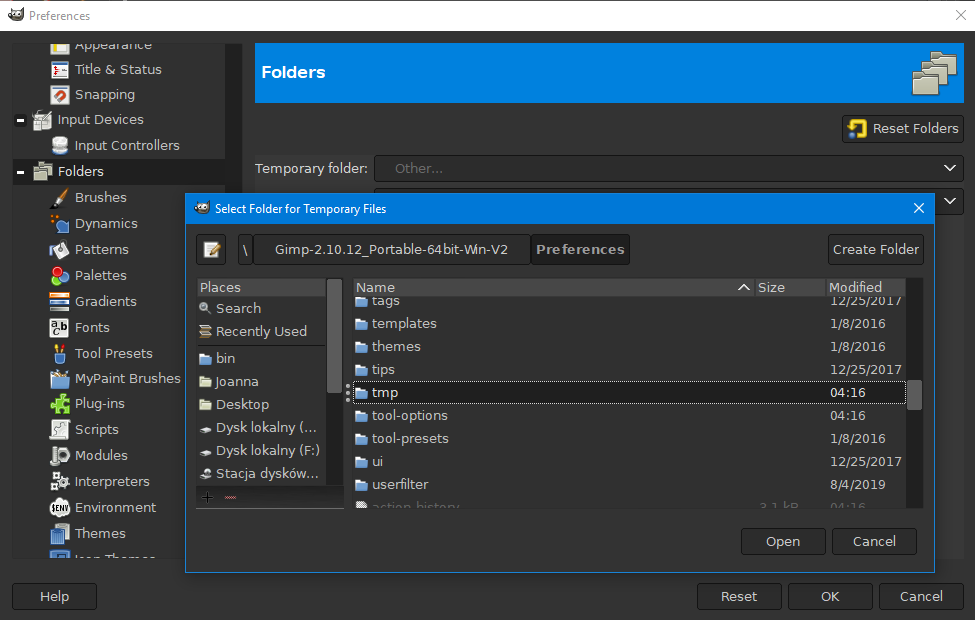The width and height of the screenshot is (975, 620).
Task: Select the themes folder row
Action: click(x=629, y=347)
